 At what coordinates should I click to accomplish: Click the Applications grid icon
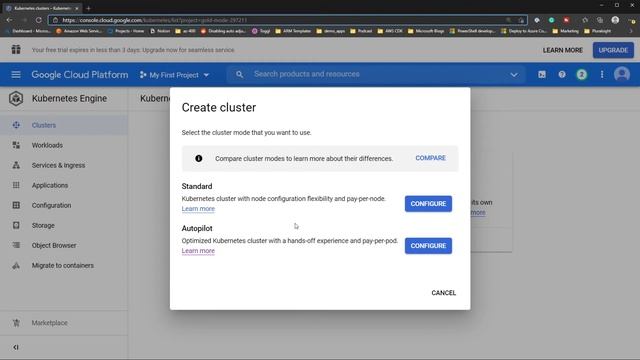click(x=16, y=185)
